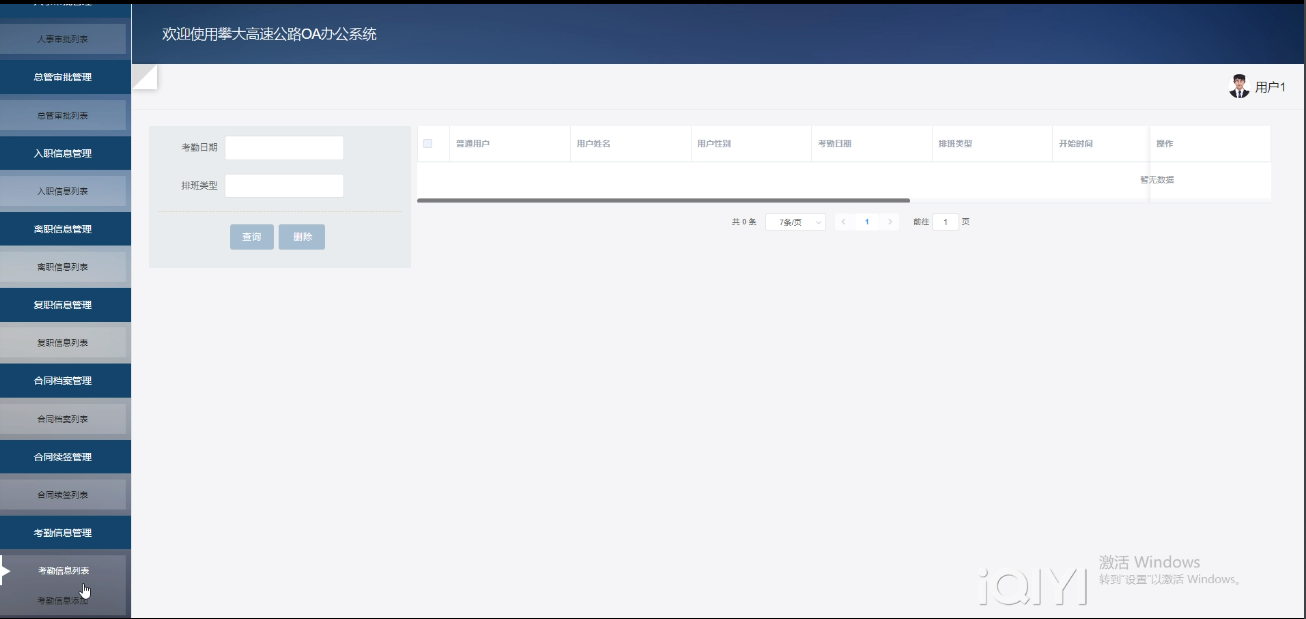
Task: Expand the 复职信息管理 menu group
Action: (x=63, y=305)
